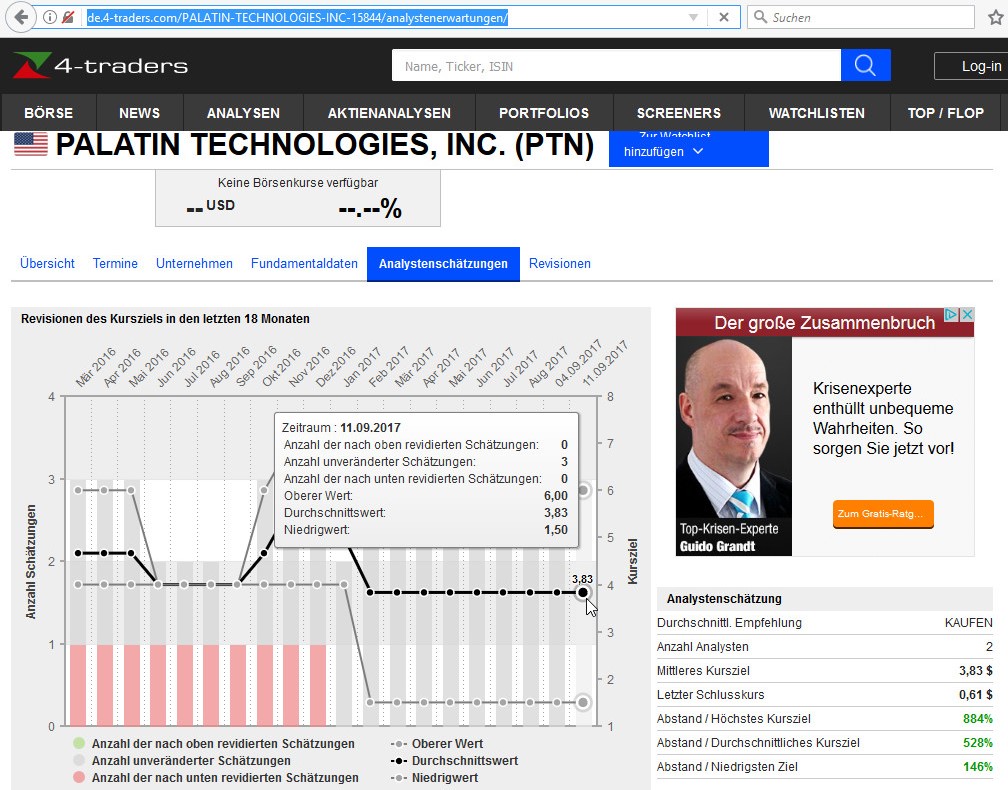Click the PALATIN TECHNOLOGIES, INC. (PTN) heading
1008x790 pixels.
click(325, 145)
